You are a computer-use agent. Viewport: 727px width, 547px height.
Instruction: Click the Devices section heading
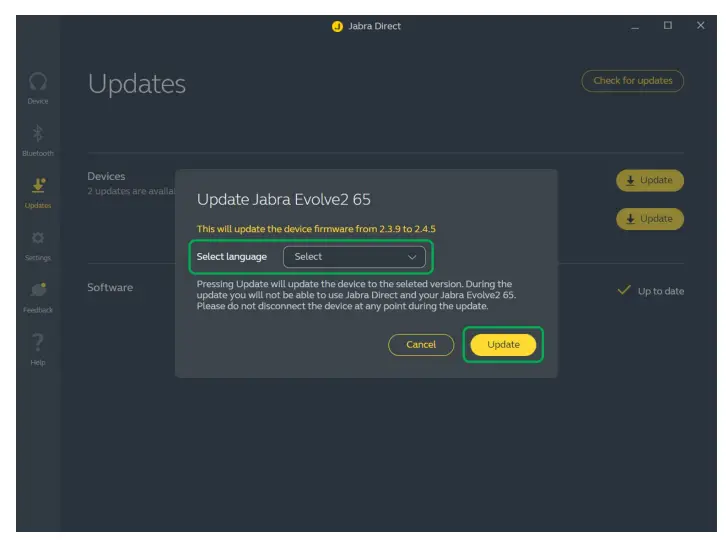point(106,176)
